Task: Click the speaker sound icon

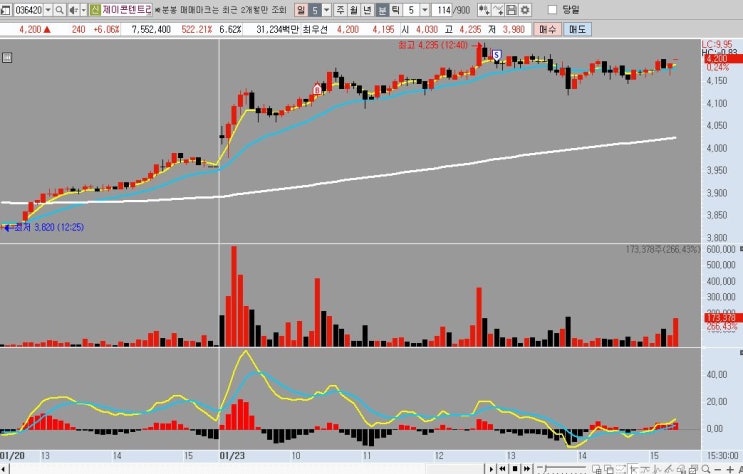Action: pos(73,10)
